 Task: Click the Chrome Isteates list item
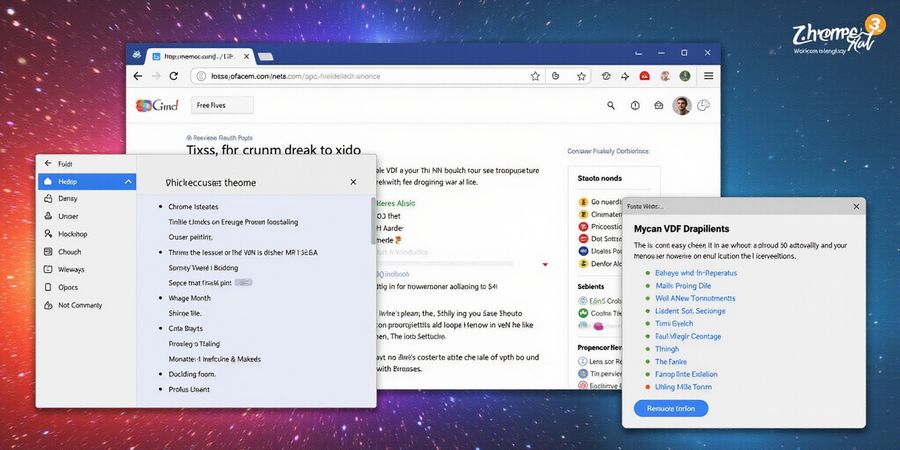[193, 207]
